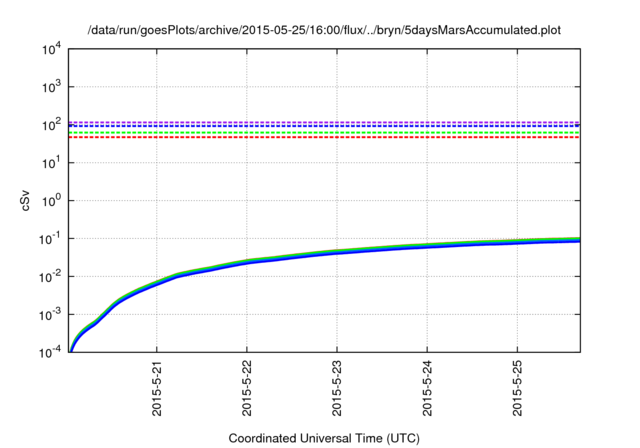Screen dimensions: 640x448
Task: Click the red dashed threshold line
Action: [x=324, y=137]
